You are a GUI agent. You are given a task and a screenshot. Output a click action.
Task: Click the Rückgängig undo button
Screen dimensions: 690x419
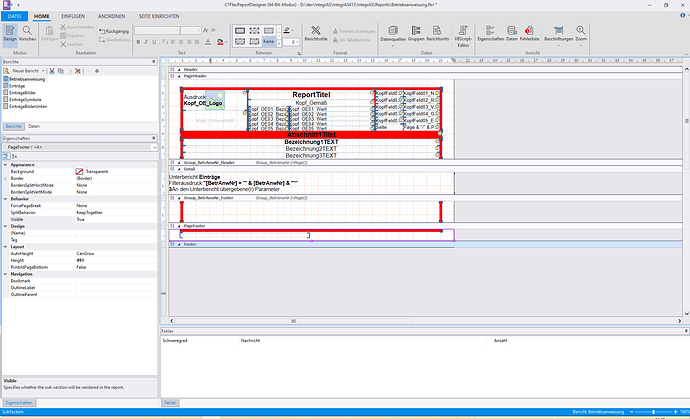(115, 32)
